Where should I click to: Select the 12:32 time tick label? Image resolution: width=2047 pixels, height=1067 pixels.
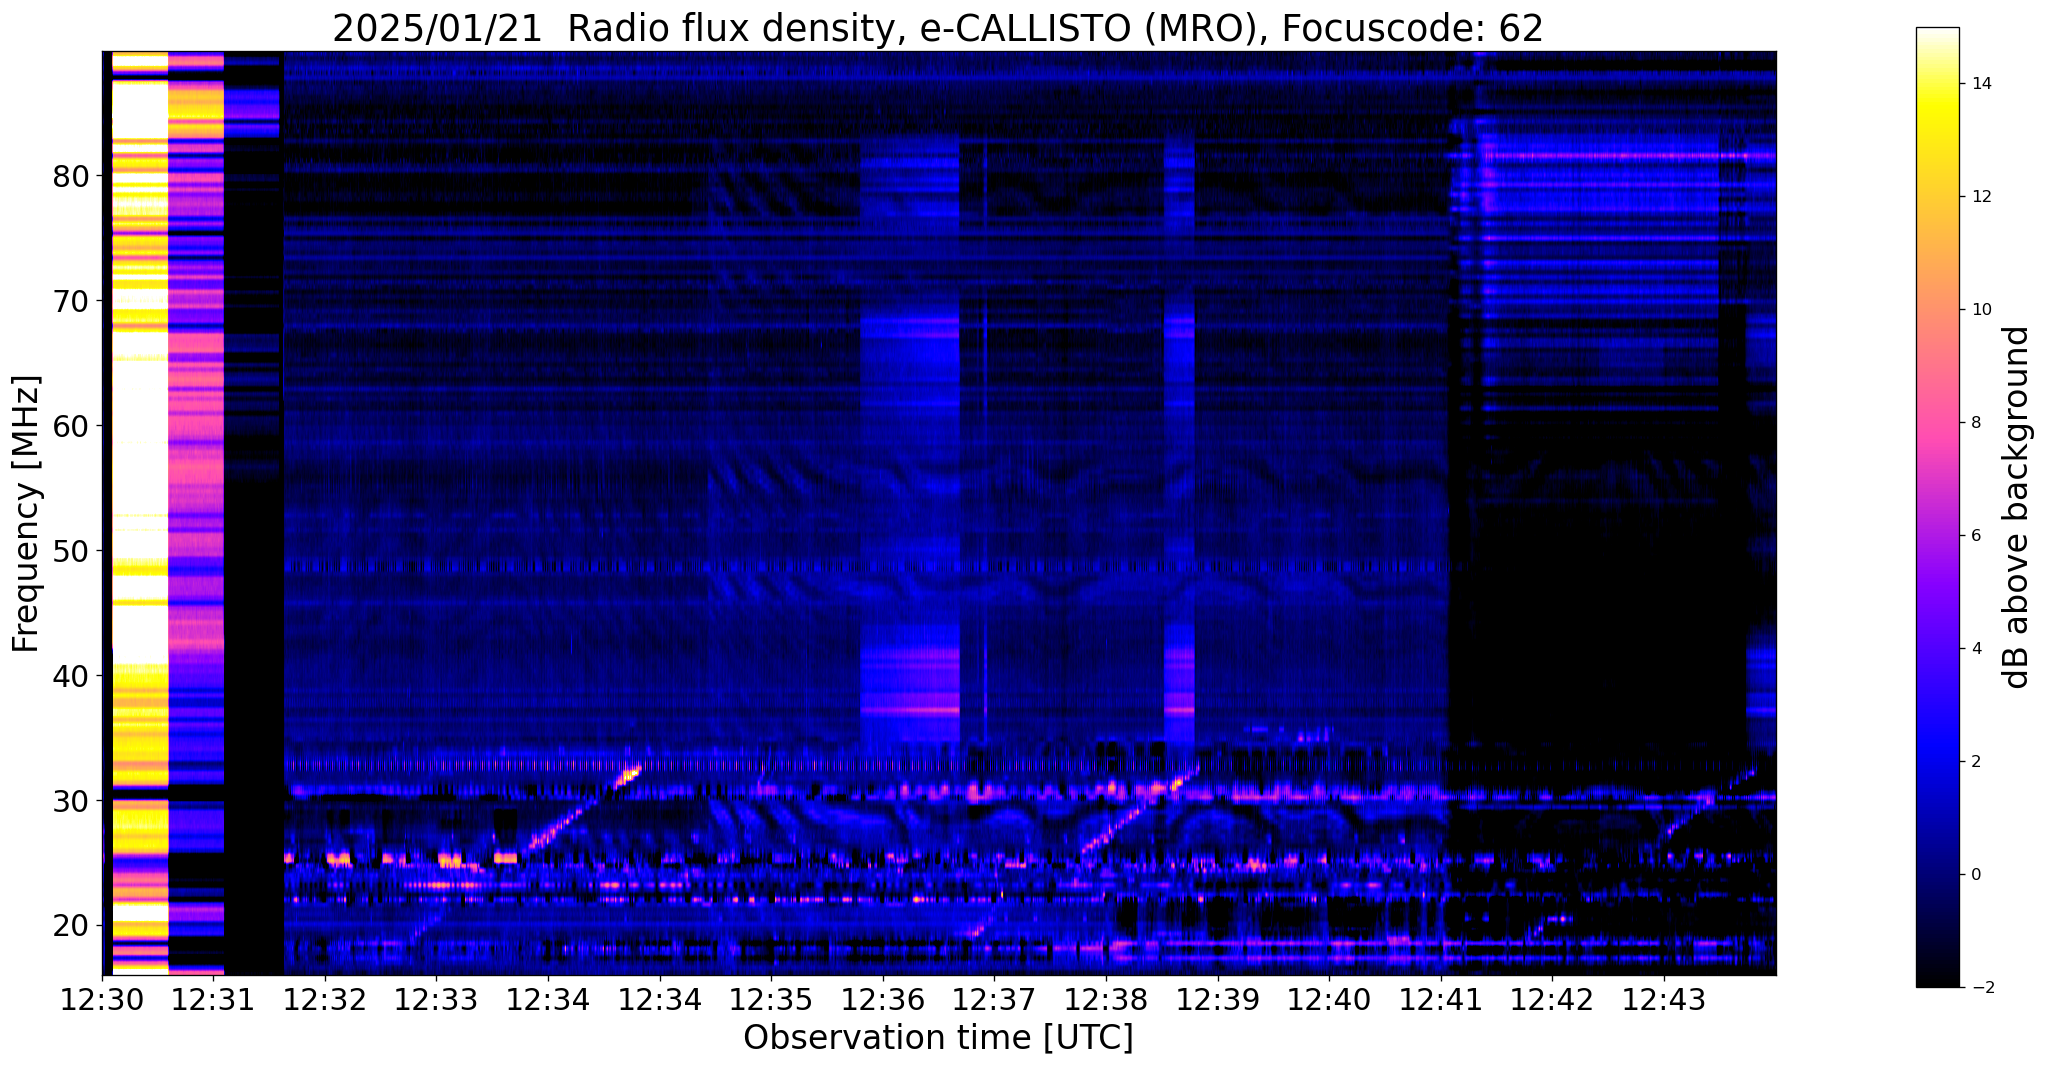pyautogui.click(x=325, y=1000)
